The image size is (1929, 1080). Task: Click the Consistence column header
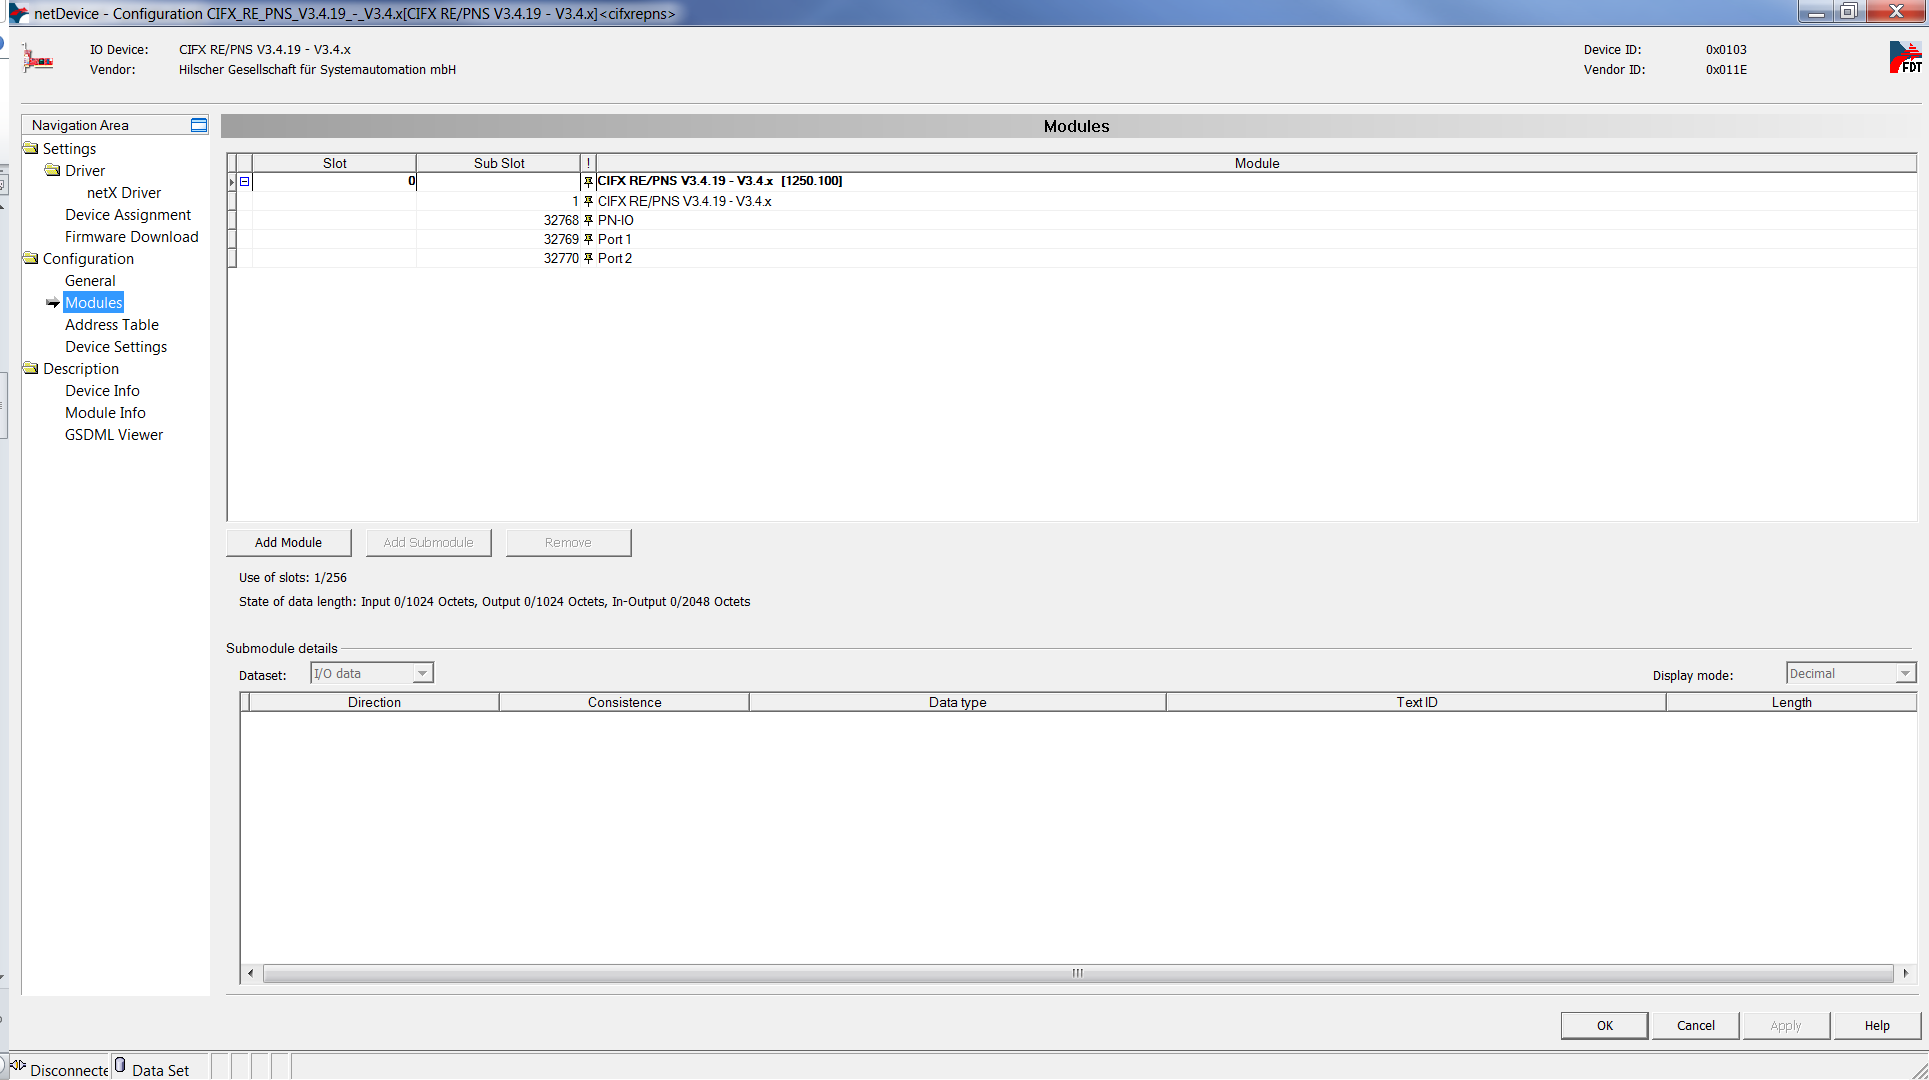[624, 702]
